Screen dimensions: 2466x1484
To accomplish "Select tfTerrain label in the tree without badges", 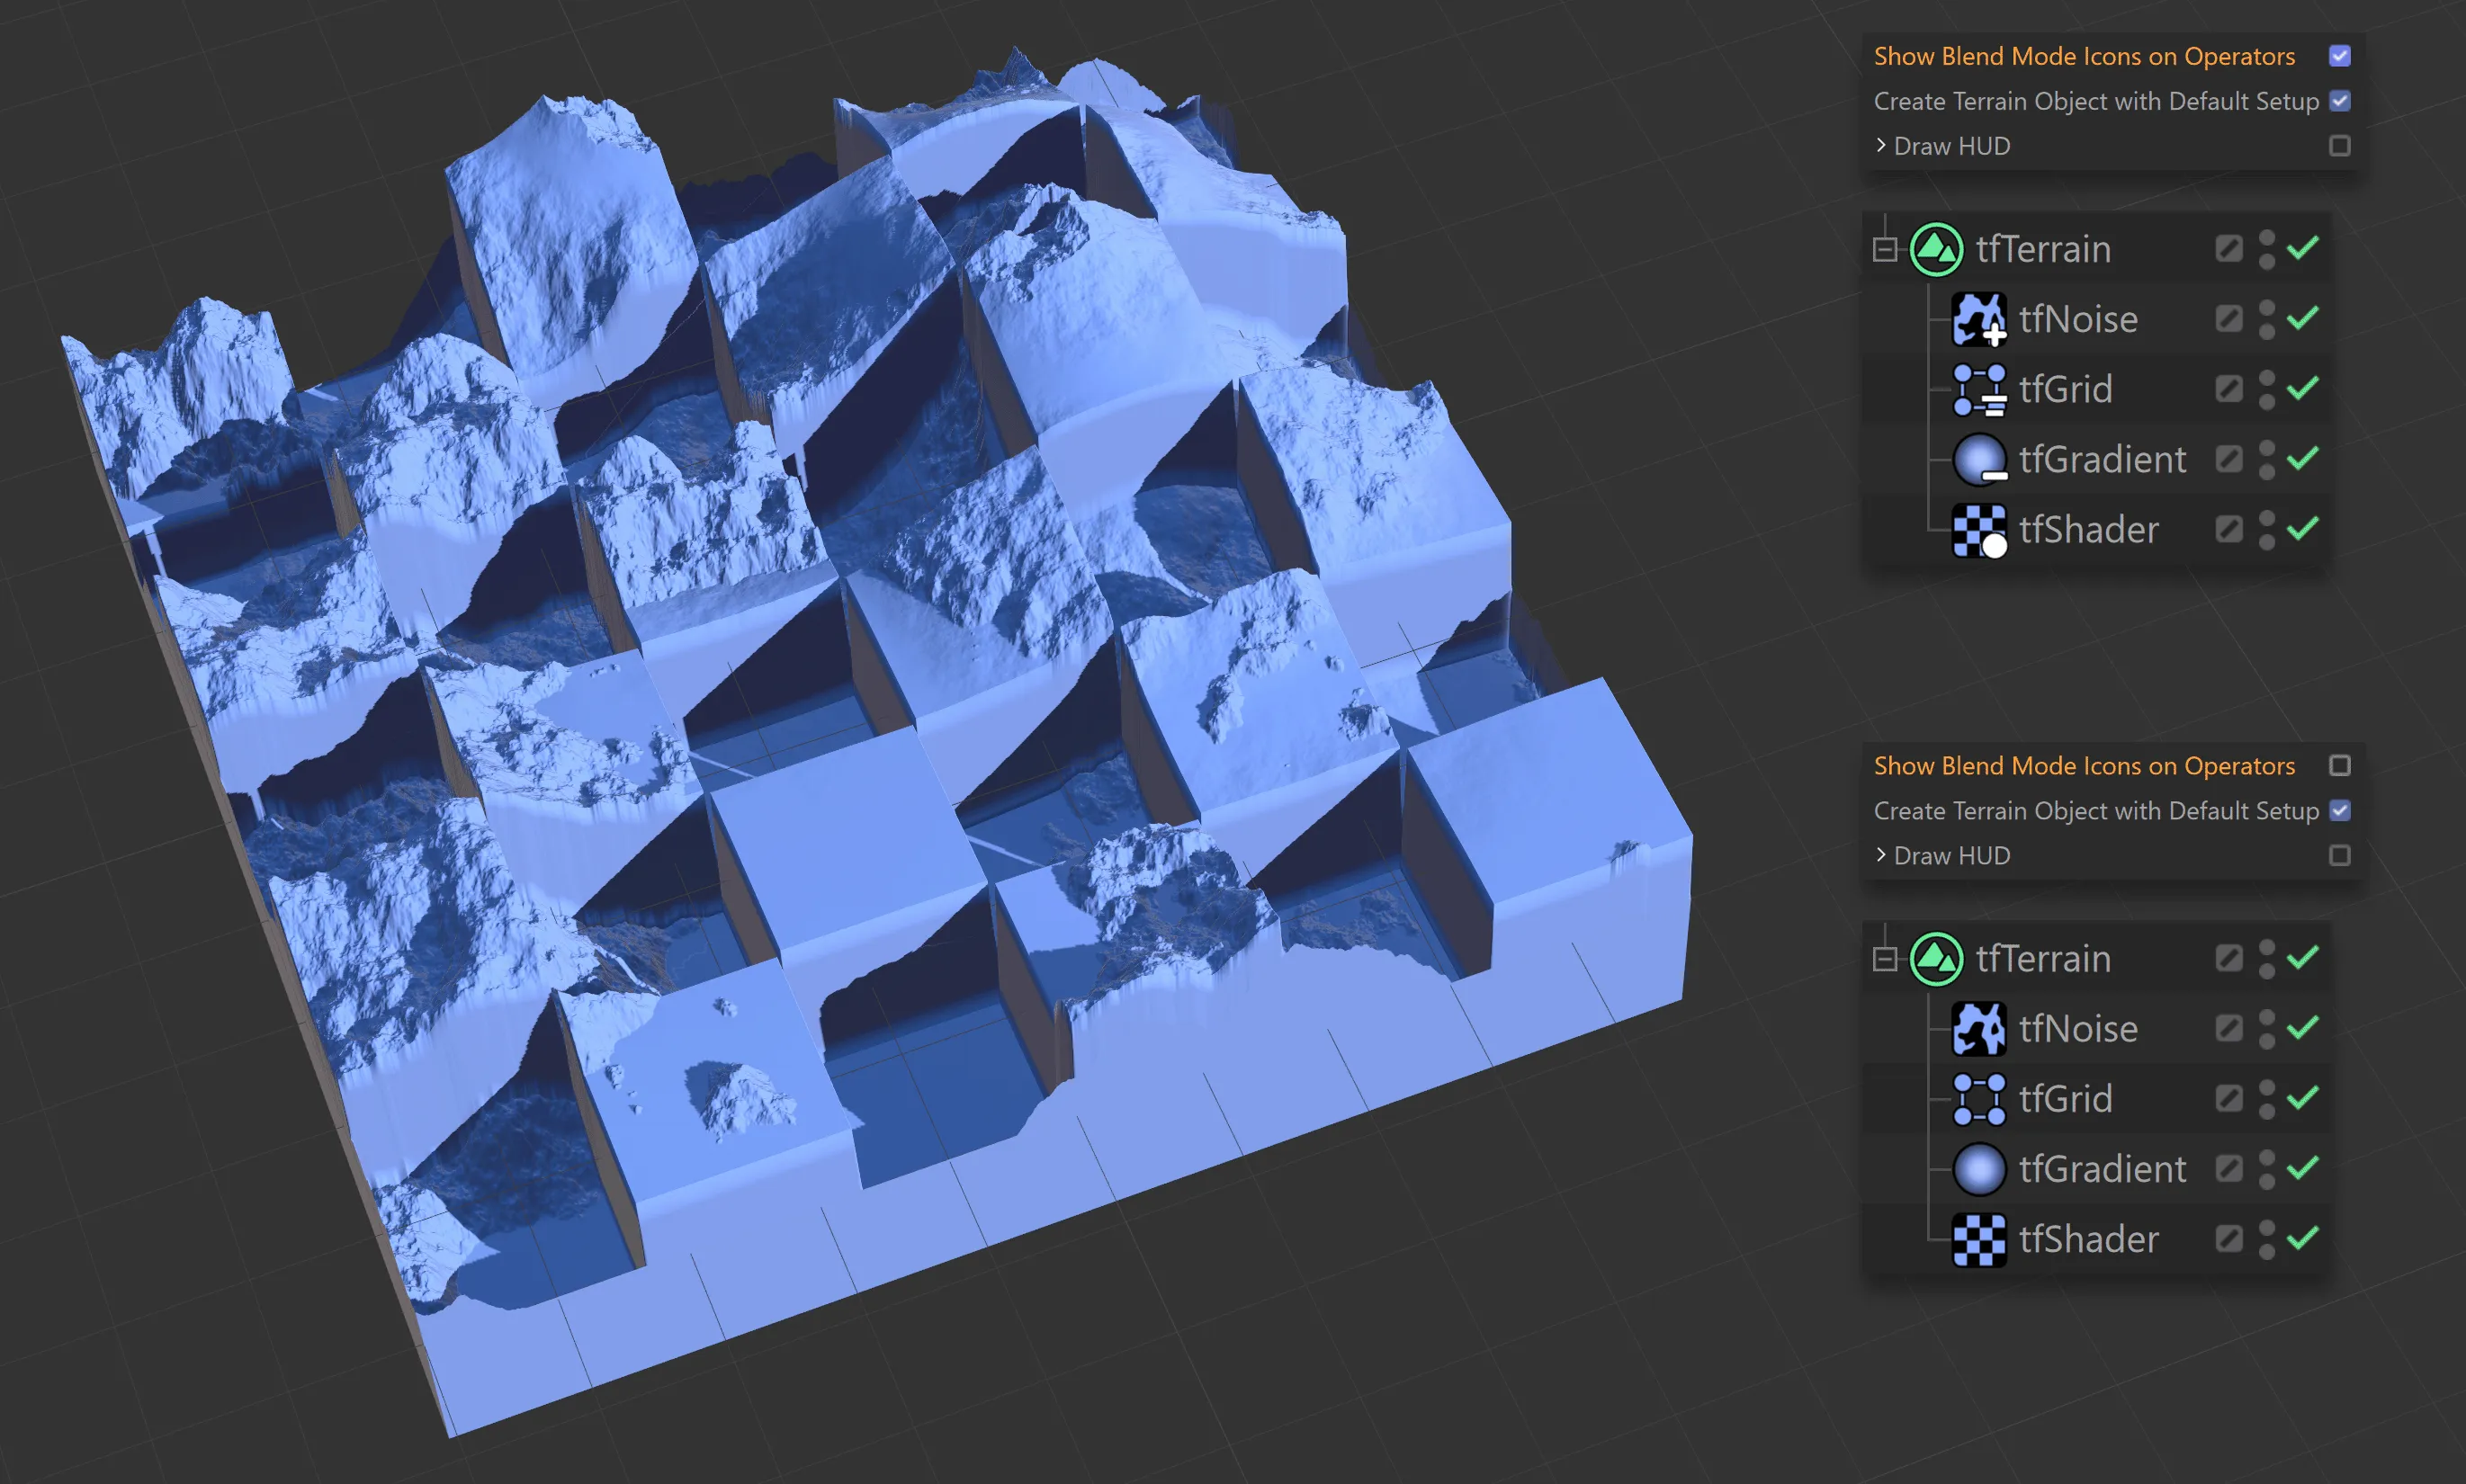I will click(2043, 958).
